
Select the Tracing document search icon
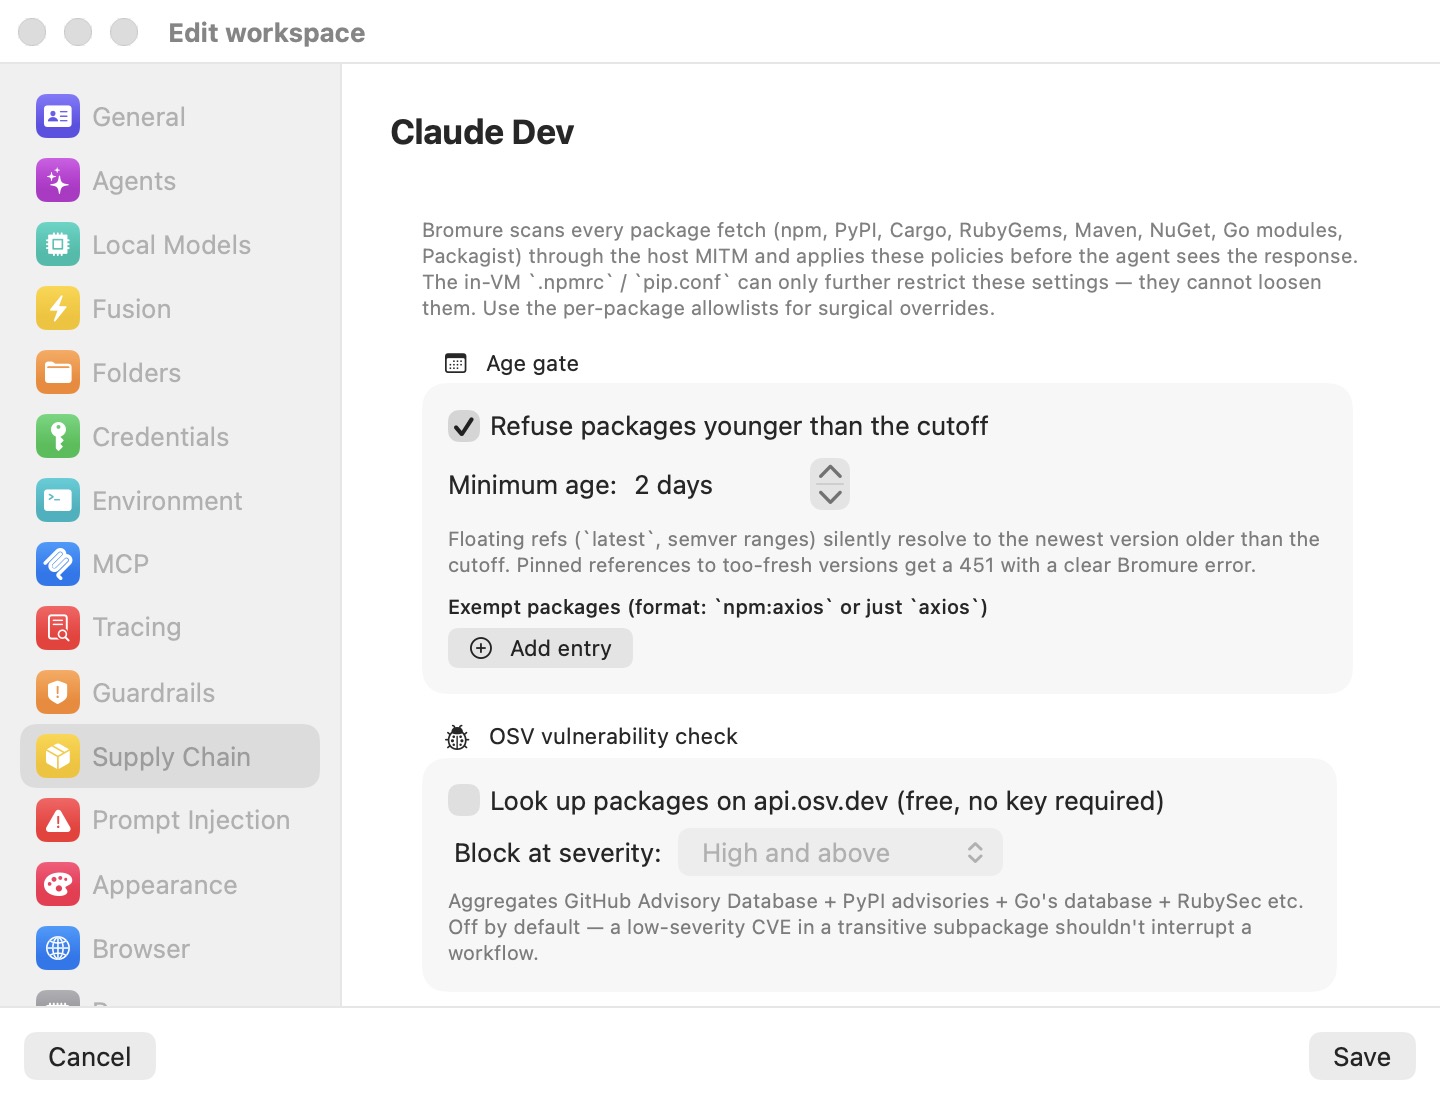[x=58, y=628]
